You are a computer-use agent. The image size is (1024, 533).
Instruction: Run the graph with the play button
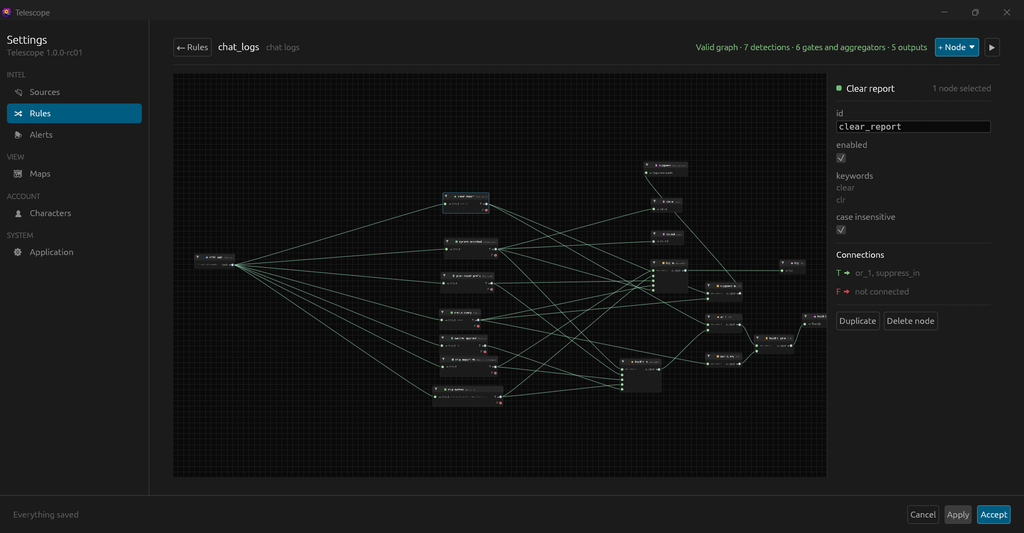(x=992, y=47)
